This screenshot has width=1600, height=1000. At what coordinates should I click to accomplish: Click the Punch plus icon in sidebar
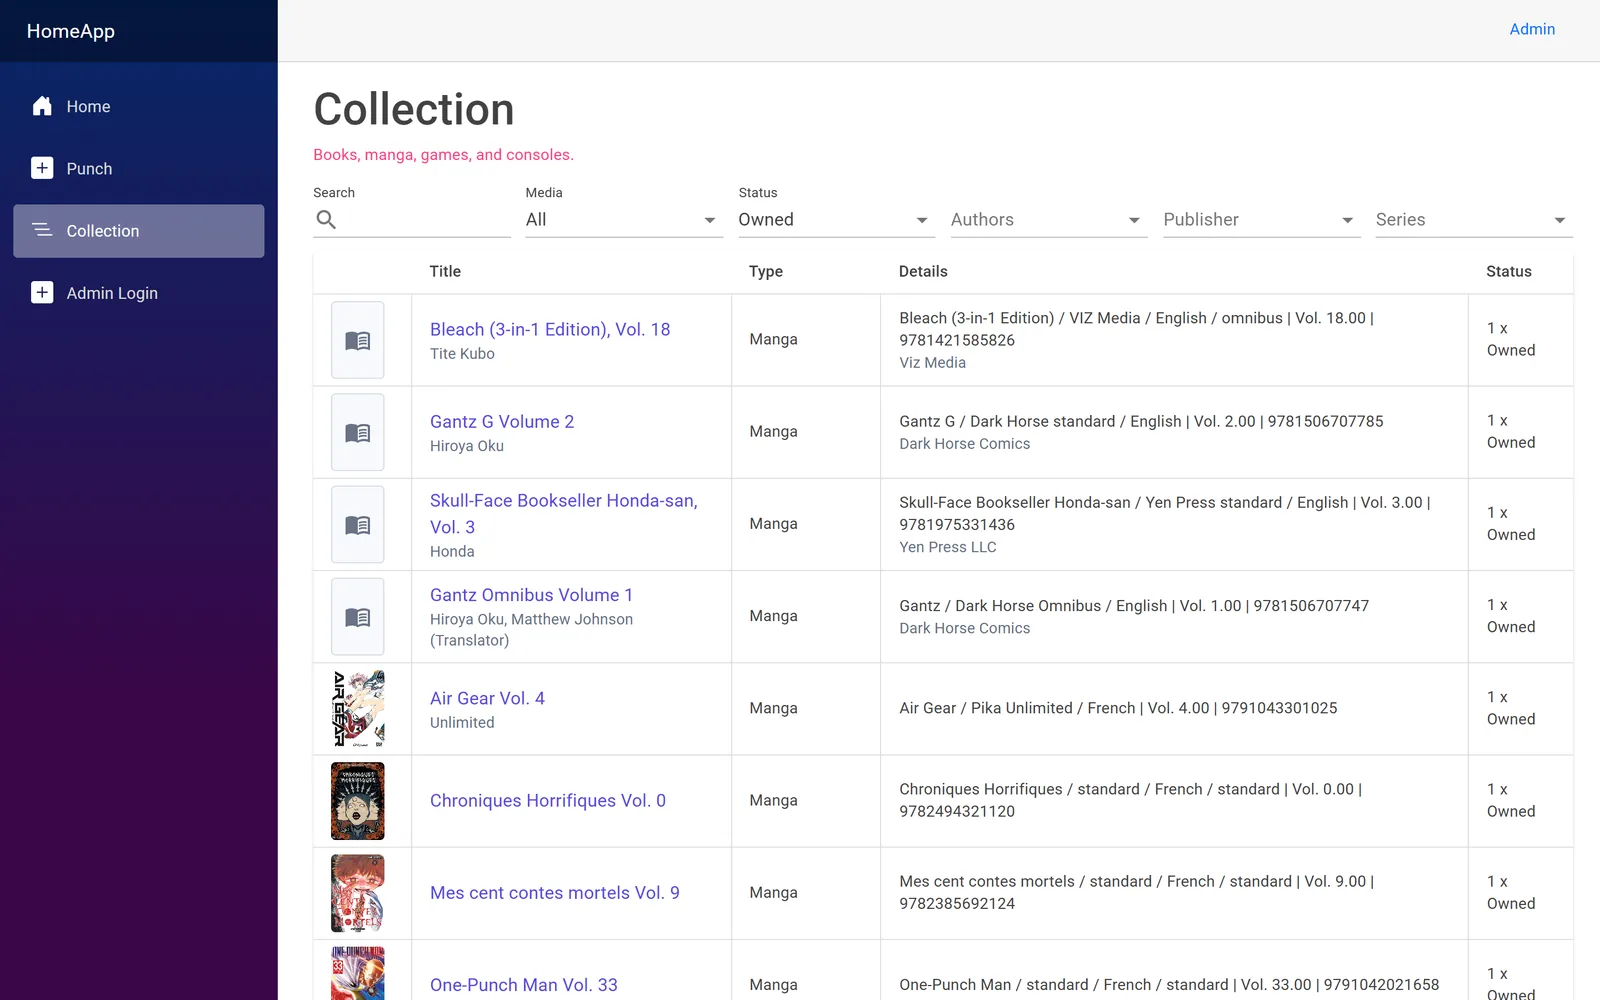click(42, 168)
